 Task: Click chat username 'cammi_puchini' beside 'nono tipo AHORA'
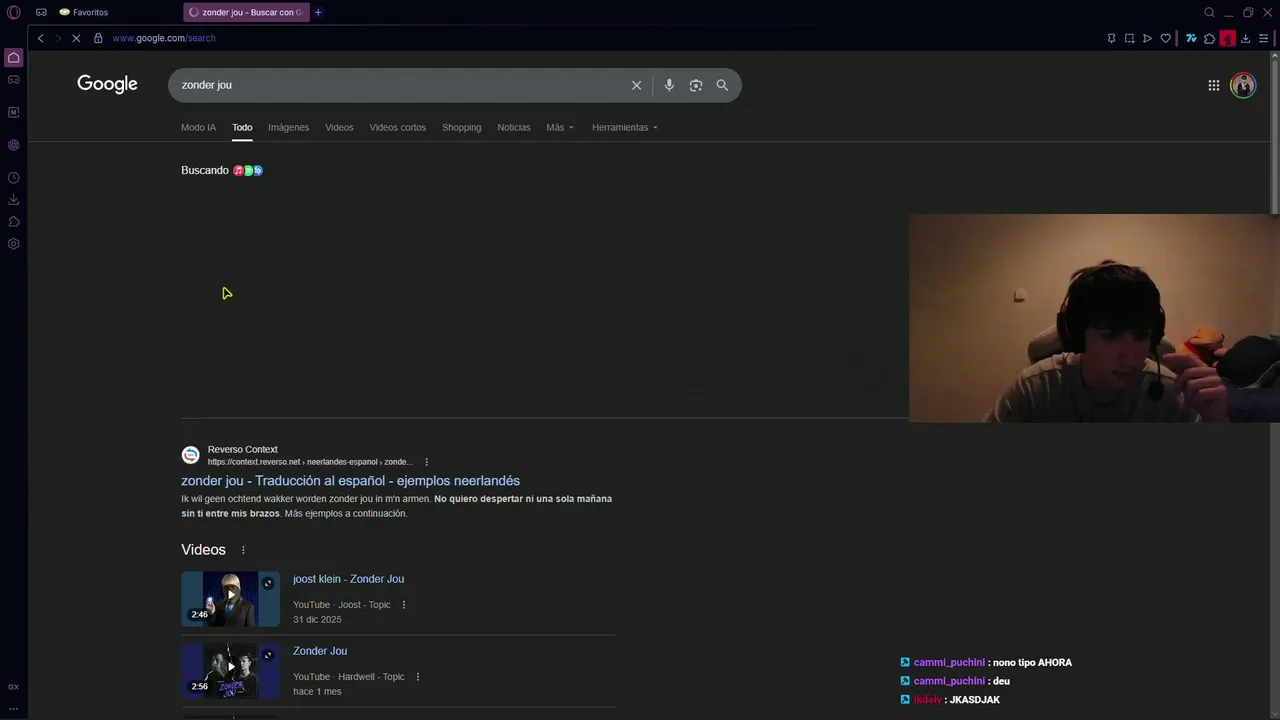(x=949, y=662)
